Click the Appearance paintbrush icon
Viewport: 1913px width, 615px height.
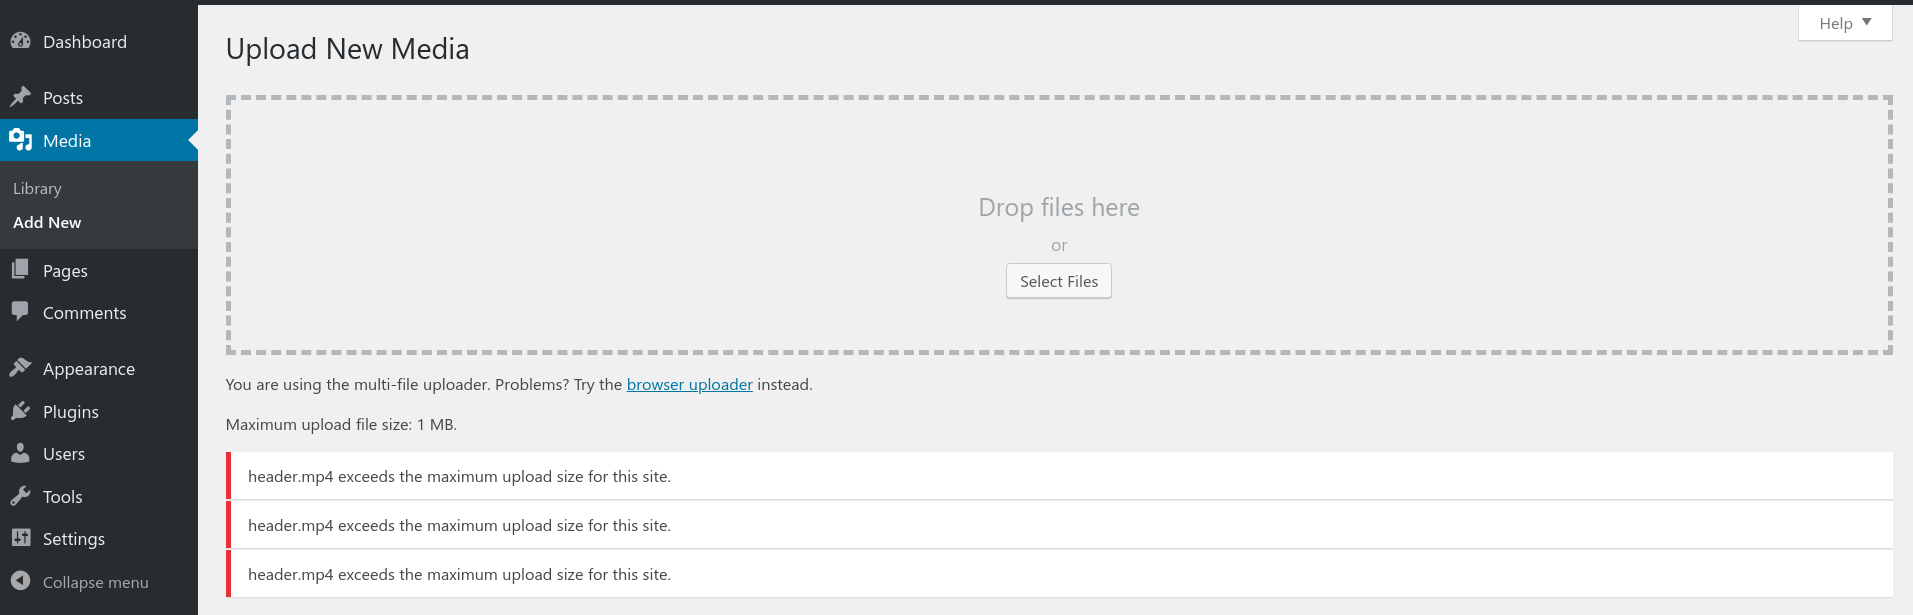20,368
